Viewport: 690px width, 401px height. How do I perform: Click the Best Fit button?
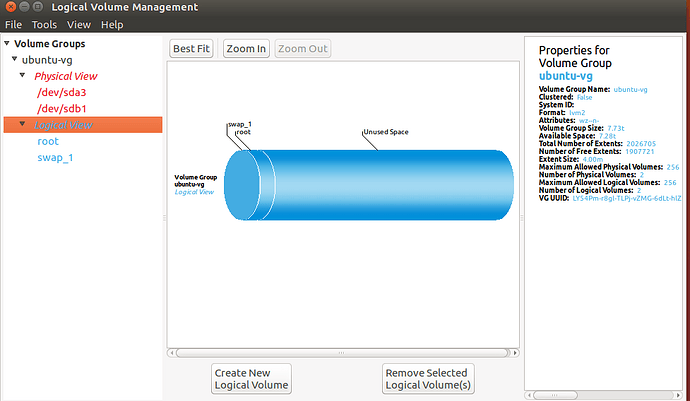coord(191,49)
